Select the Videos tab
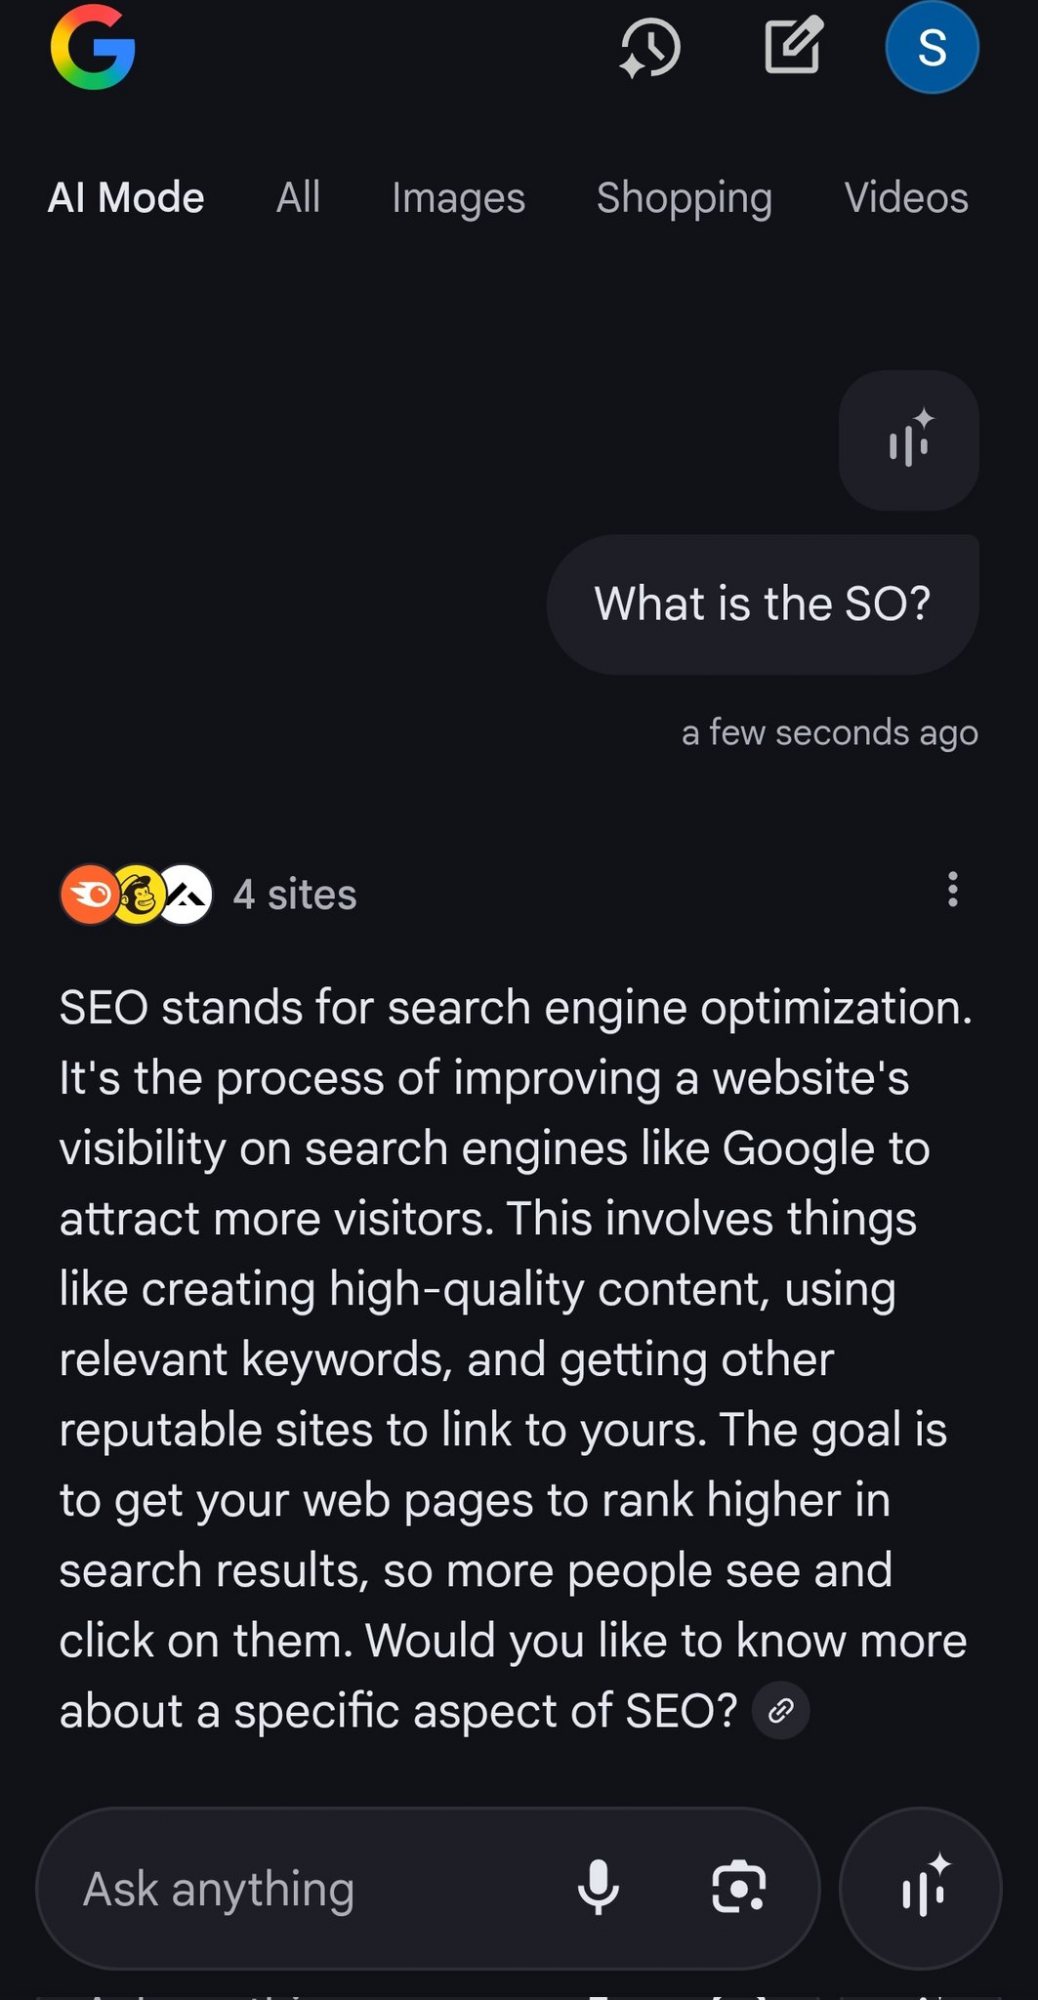 tap(906, 198)
